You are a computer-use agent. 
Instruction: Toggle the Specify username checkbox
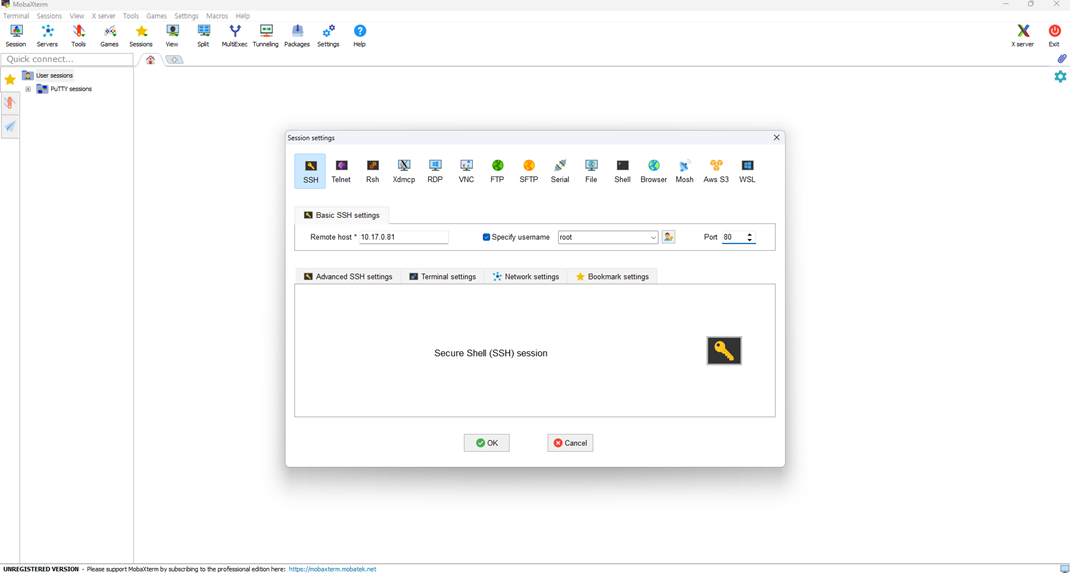487,237
